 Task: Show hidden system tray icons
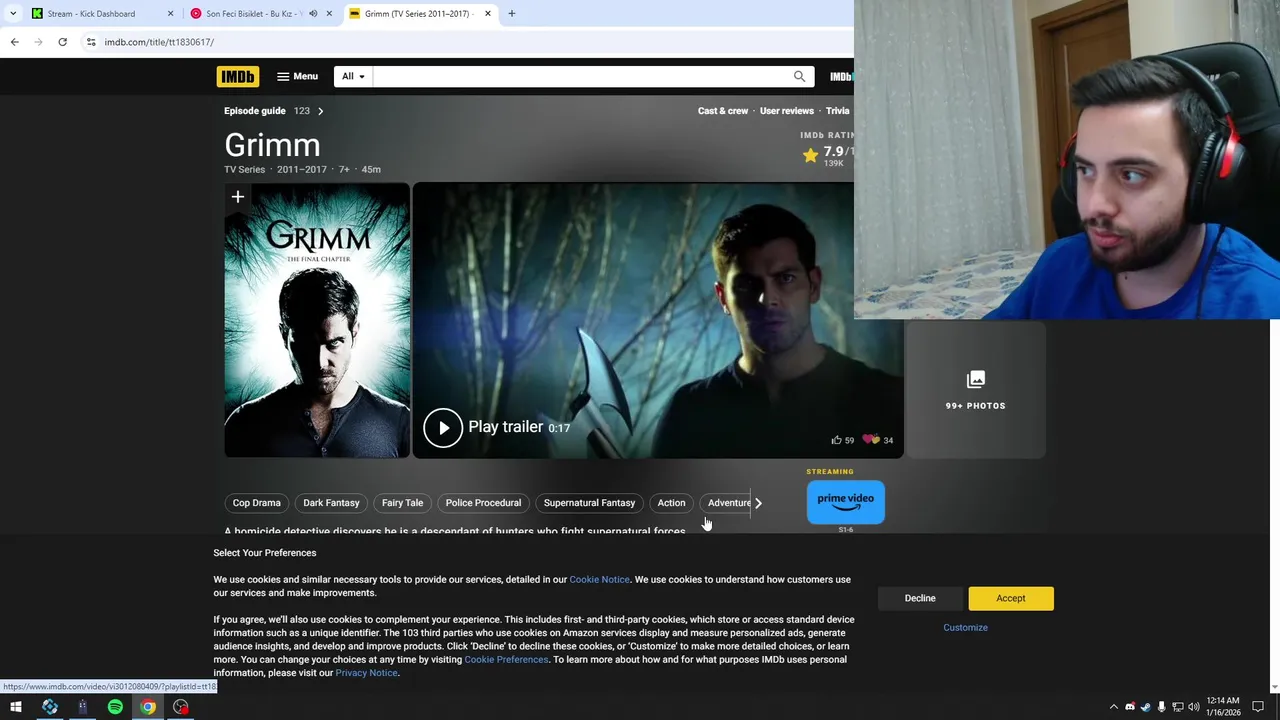(1113, 707)
